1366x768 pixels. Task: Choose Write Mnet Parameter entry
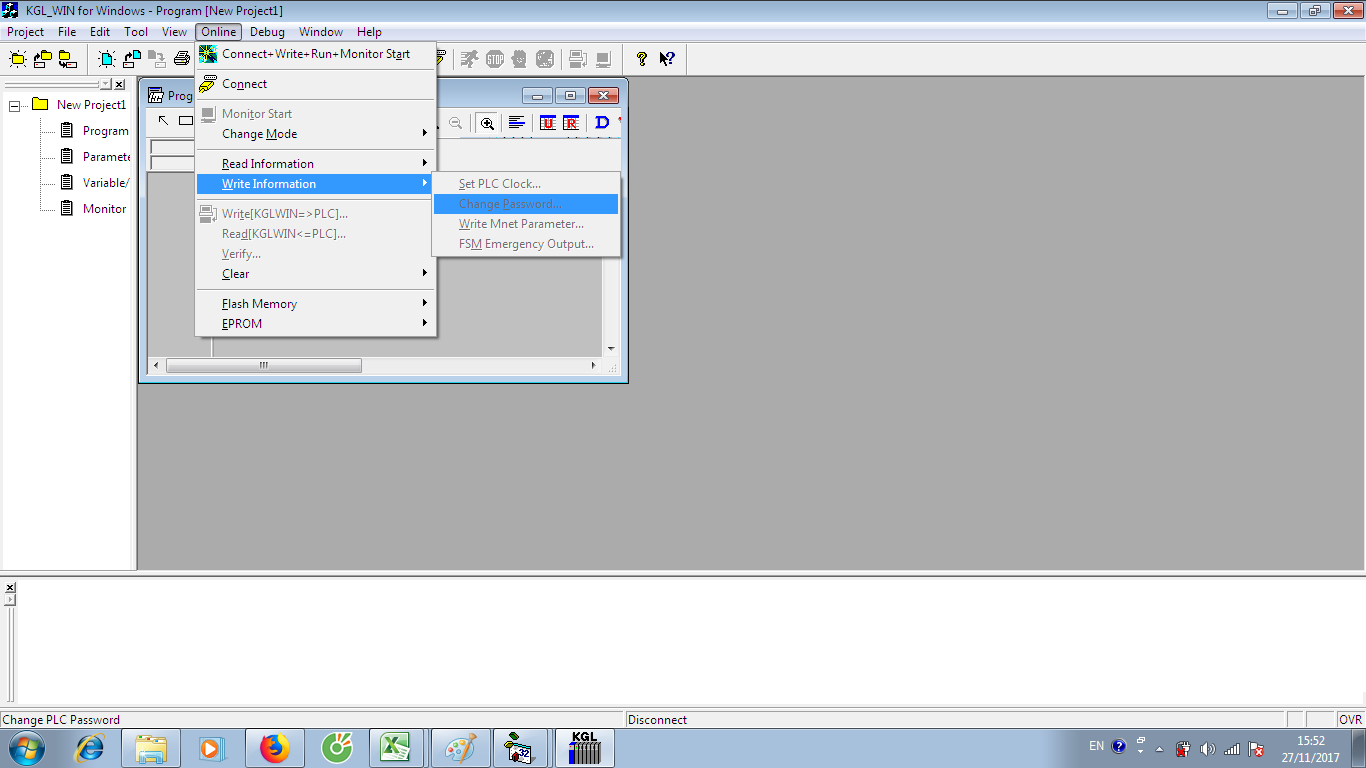pos(526,224)
